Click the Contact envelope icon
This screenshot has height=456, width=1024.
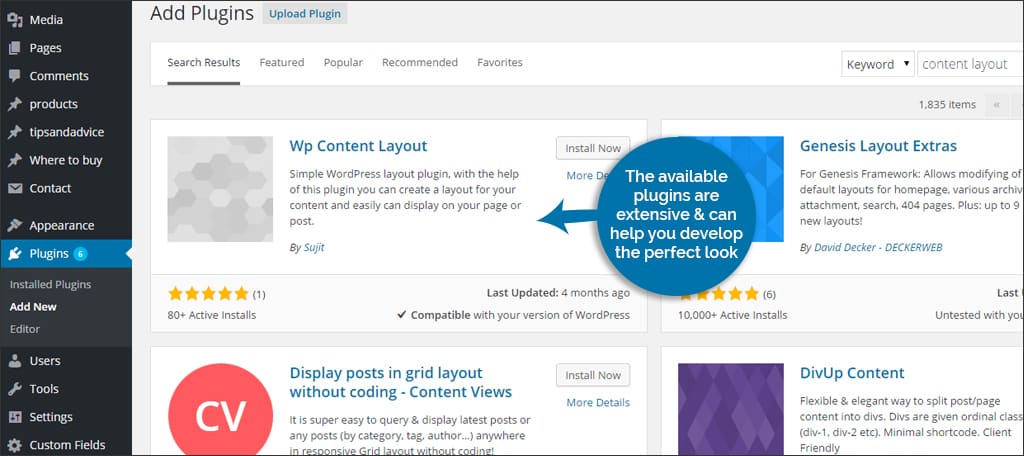pyautogui.click(x=14, y=188)
